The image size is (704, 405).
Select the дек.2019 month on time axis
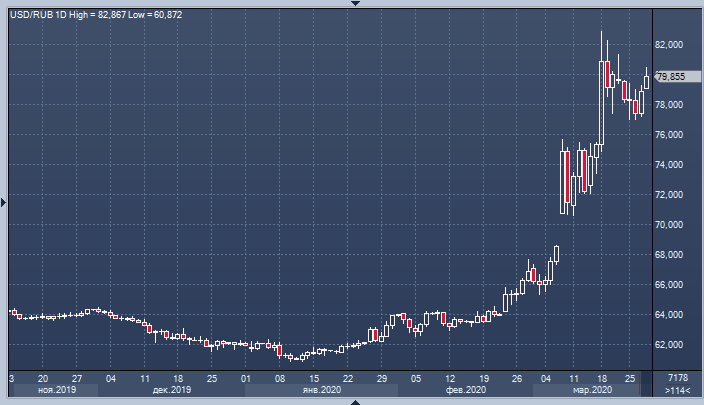174,390
